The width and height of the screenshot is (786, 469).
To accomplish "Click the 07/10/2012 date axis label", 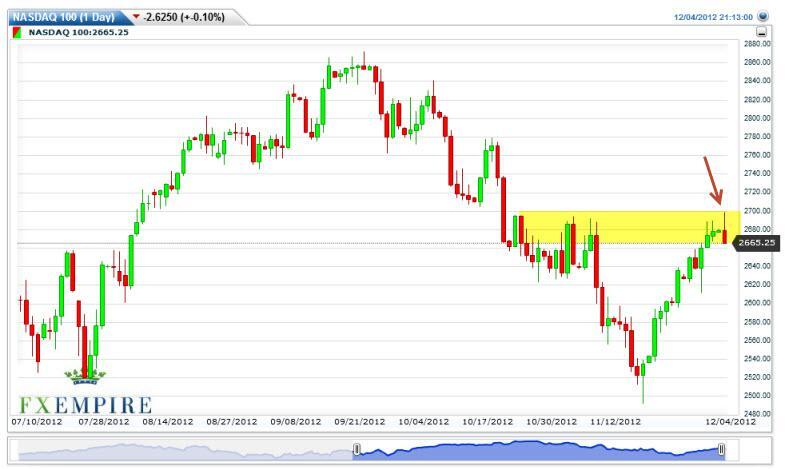I will [x=37, y=422].
